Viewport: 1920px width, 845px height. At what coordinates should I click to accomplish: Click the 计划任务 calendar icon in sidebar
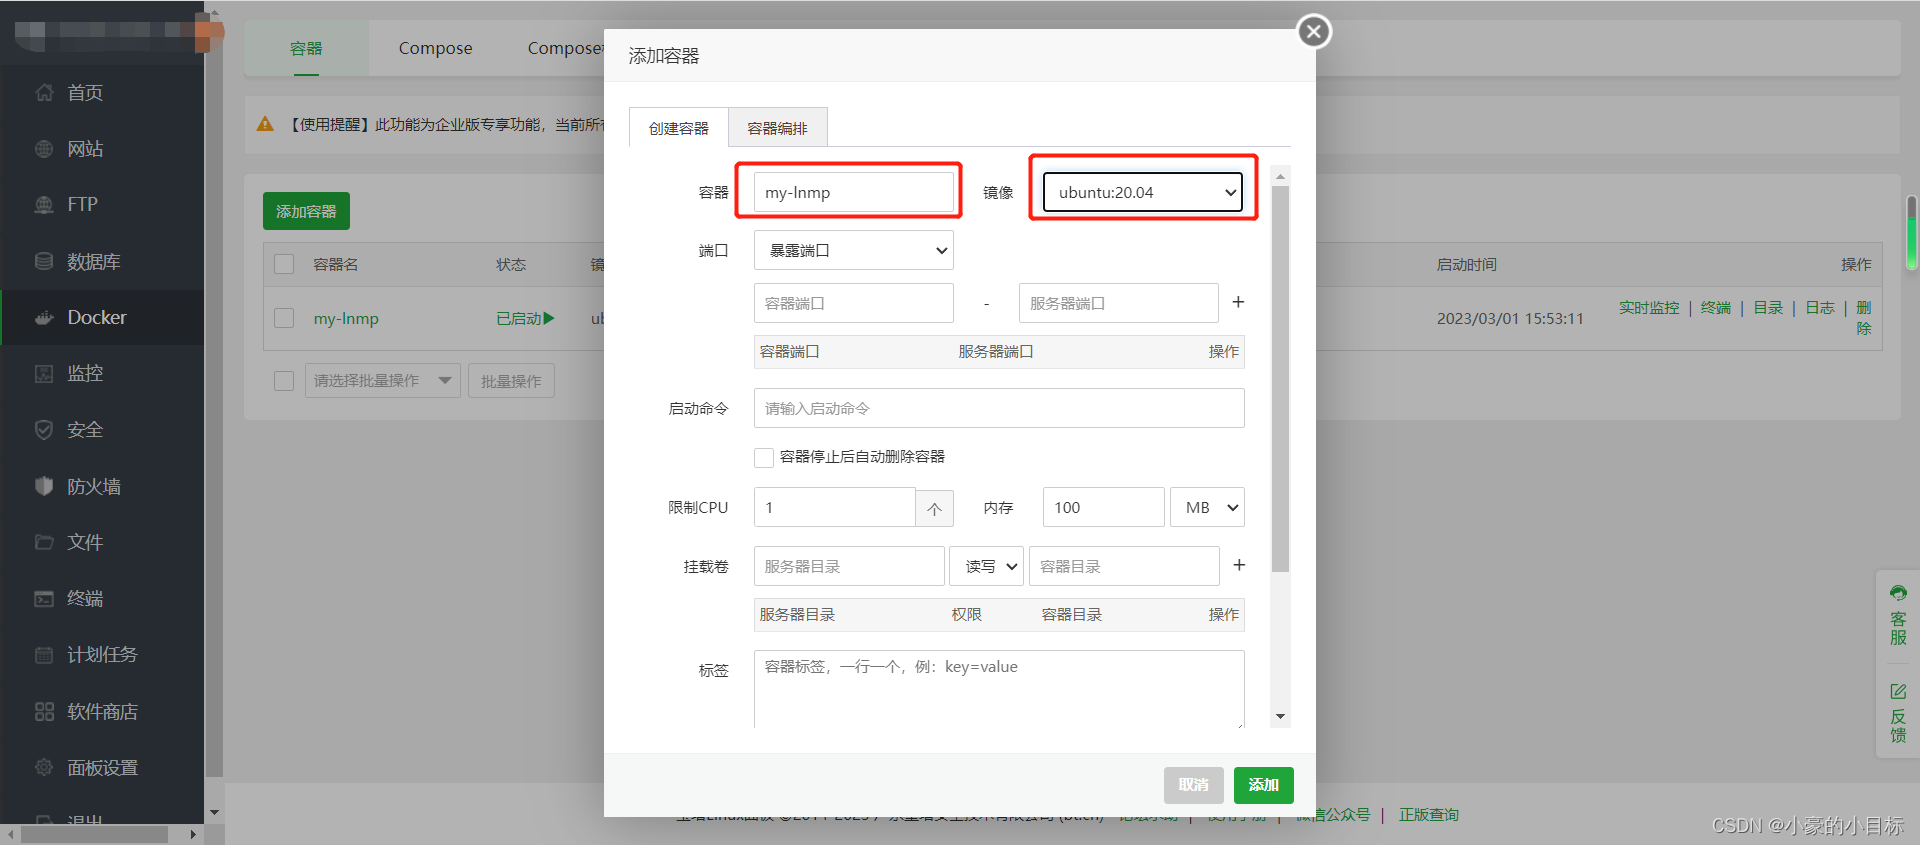(44, 655)
